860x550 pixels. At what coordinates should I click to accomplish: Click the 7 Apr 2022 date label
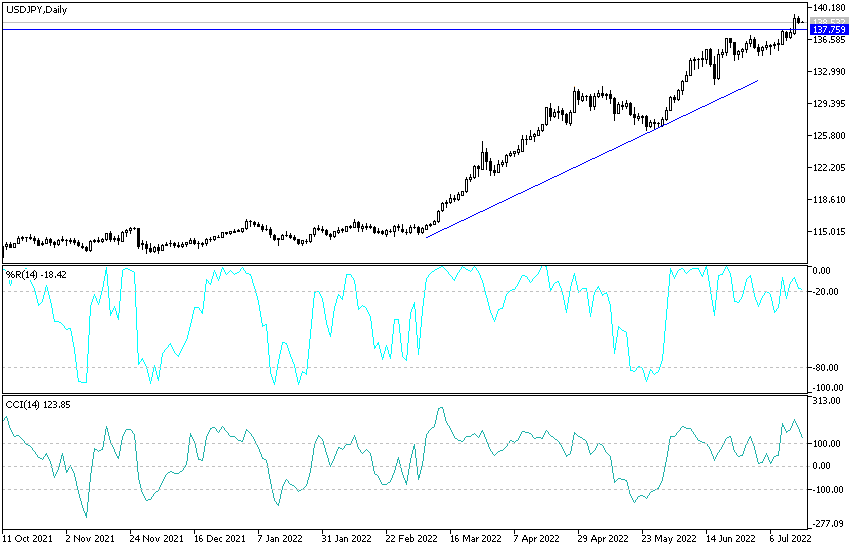point(536,538)
